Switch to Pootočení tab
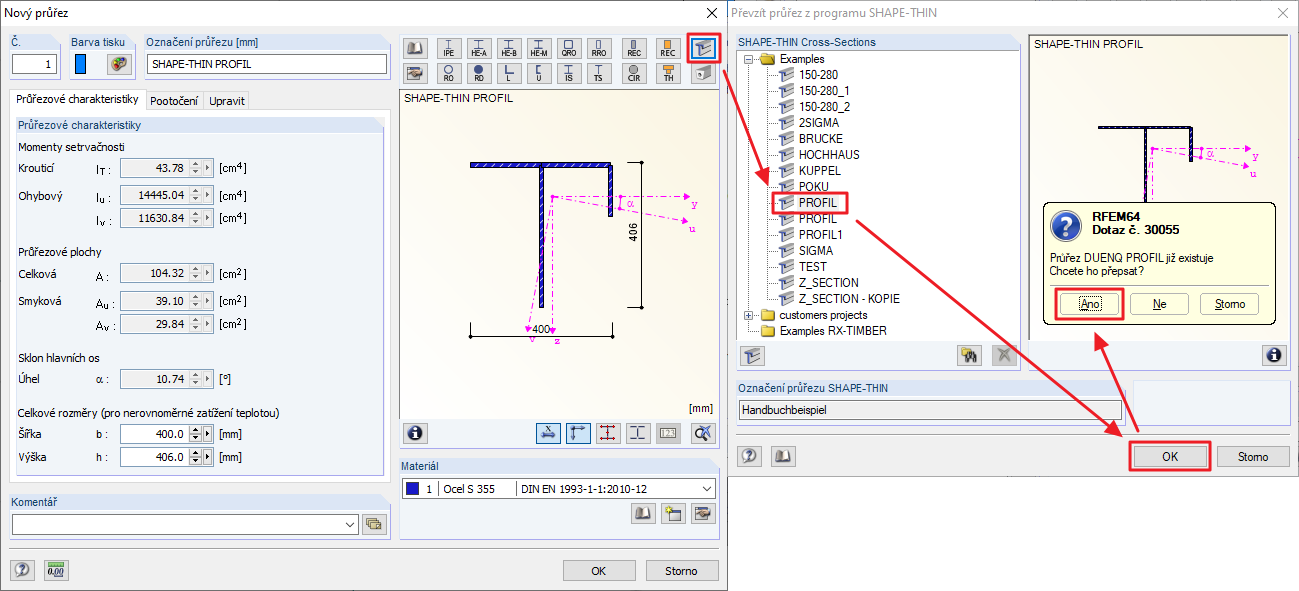Image resolution: width=1299 pixels, height=591 pixels. pos(174,101)
